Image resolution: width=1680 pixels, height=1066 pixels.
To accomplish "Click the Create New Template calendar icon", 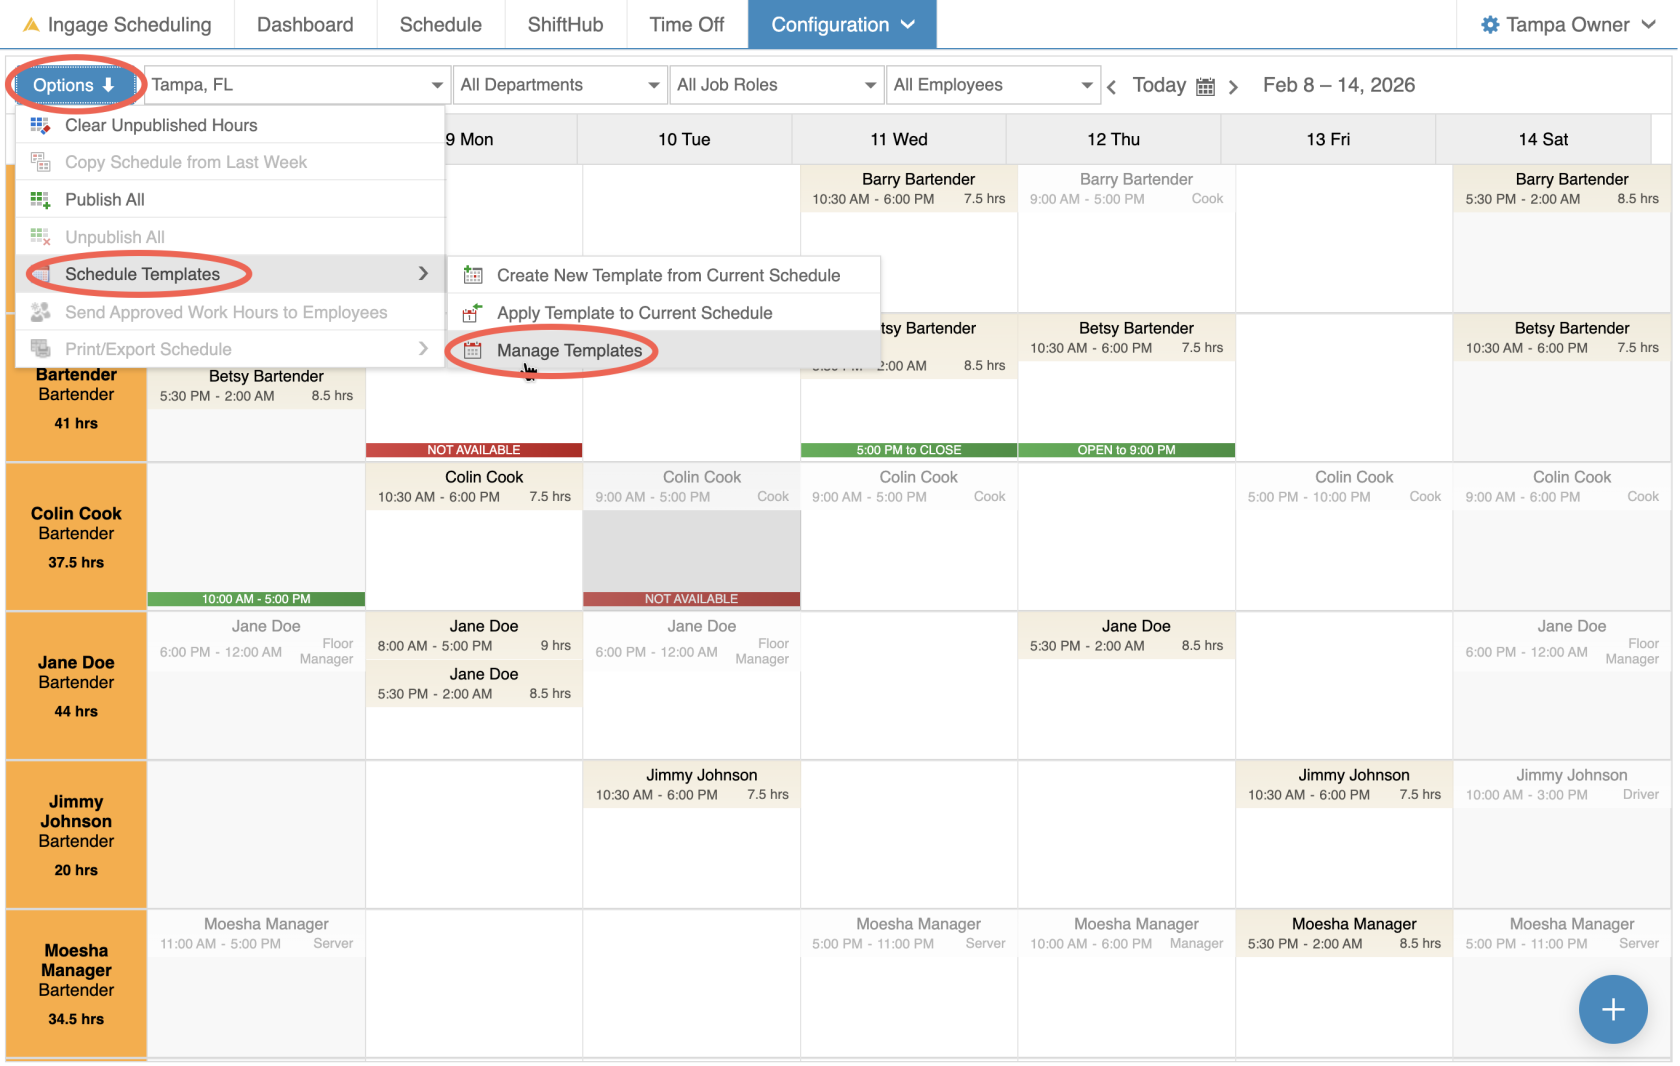I will pyautogui.click(x=473, y=275).
